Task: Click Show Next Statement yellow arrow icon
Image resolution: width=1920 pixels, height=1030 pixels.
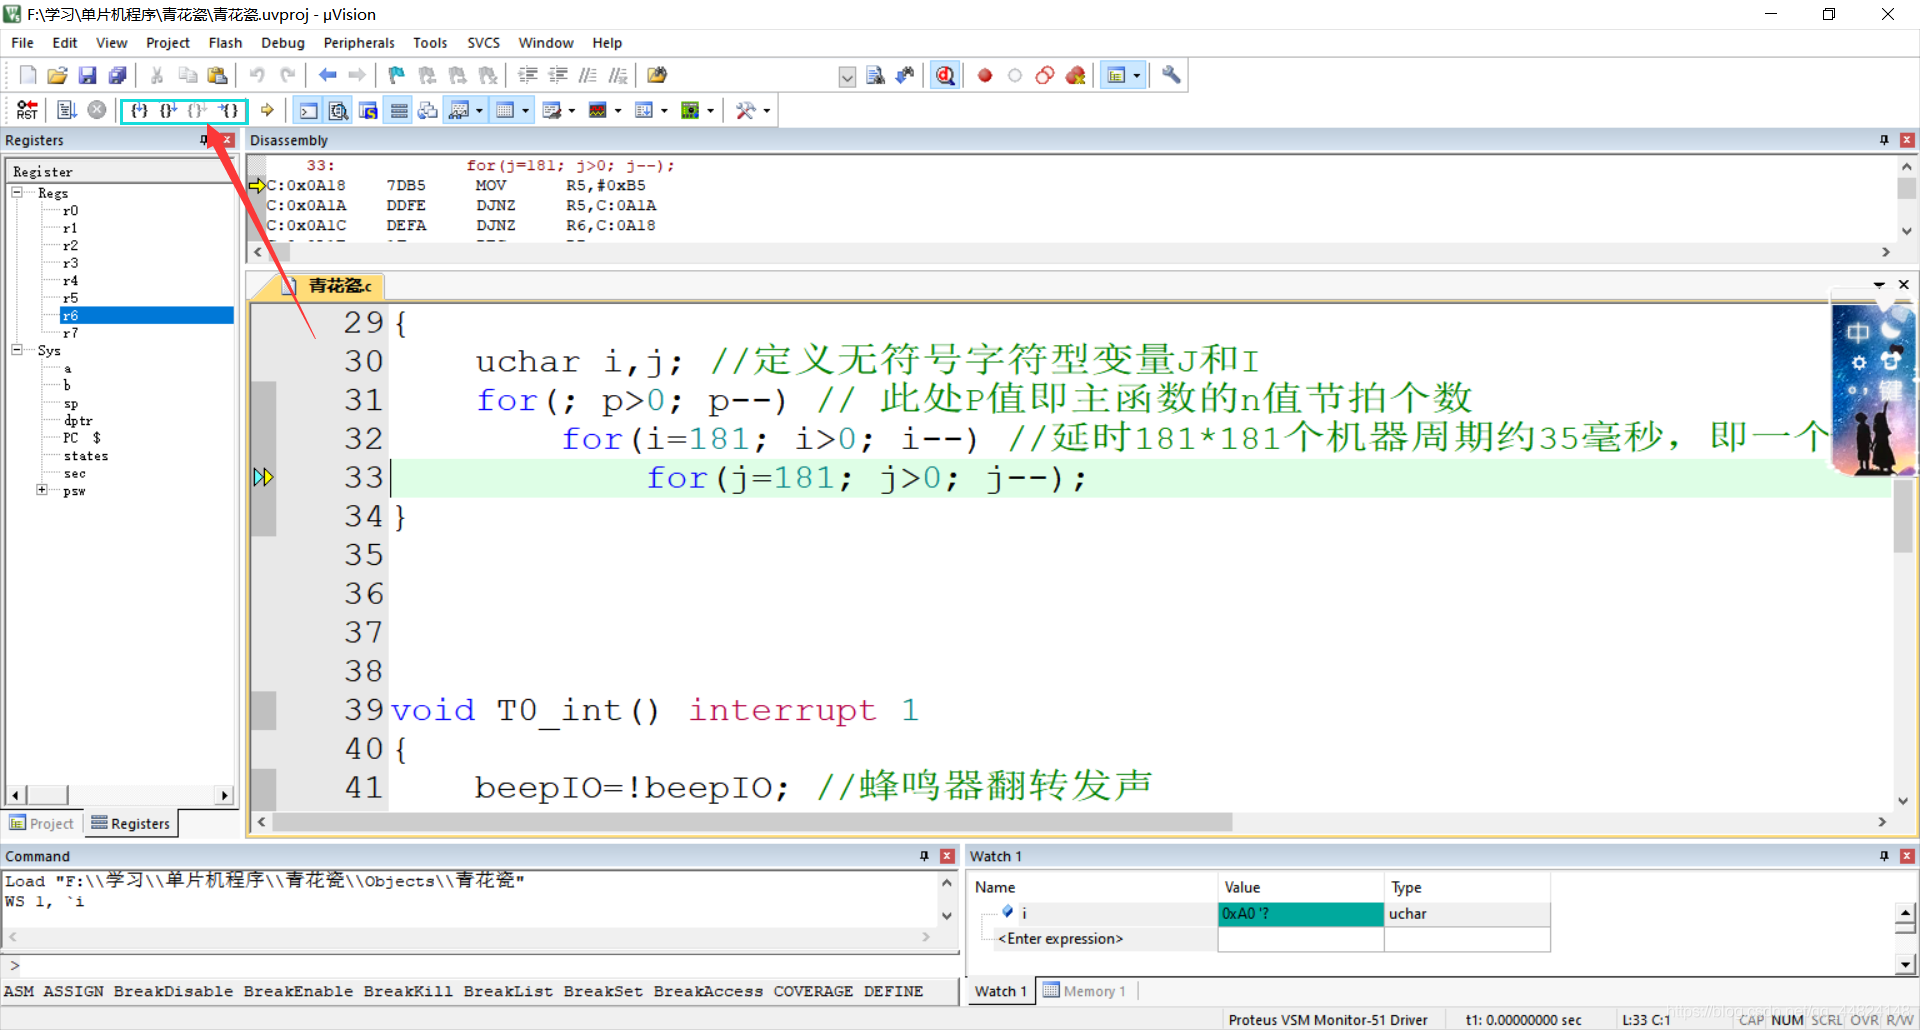Action: click(267, 110)
